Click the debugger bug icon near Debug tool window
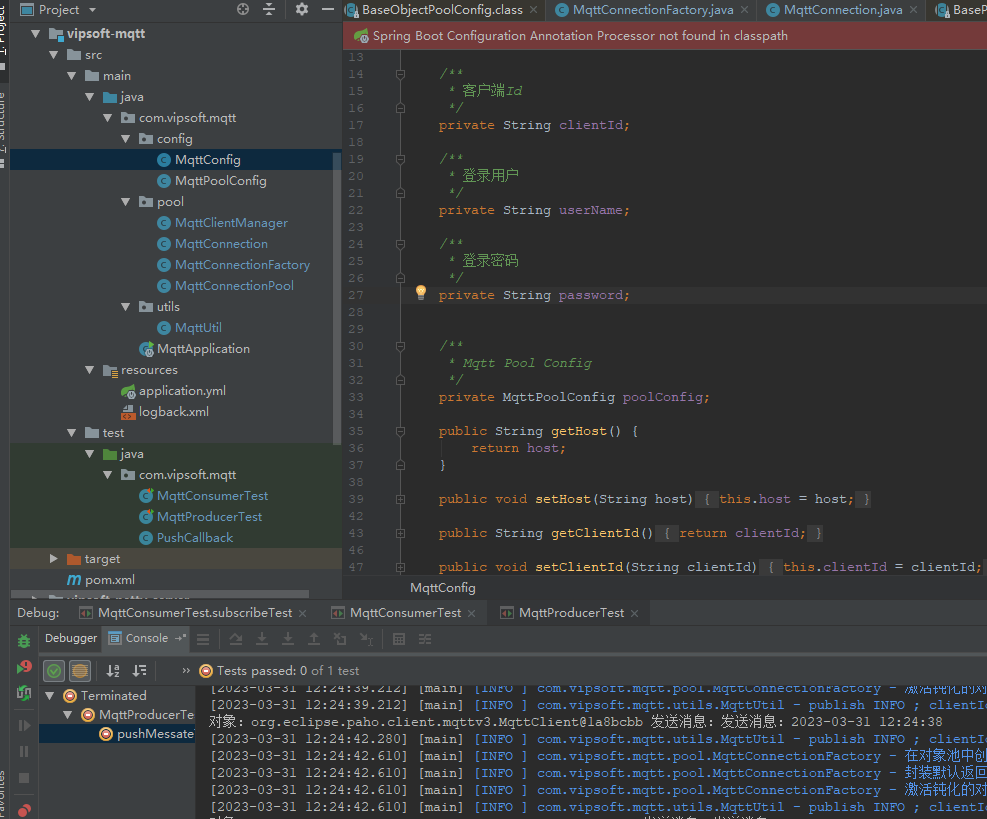This screenshot has width=987, height=819. coord(23,639)
